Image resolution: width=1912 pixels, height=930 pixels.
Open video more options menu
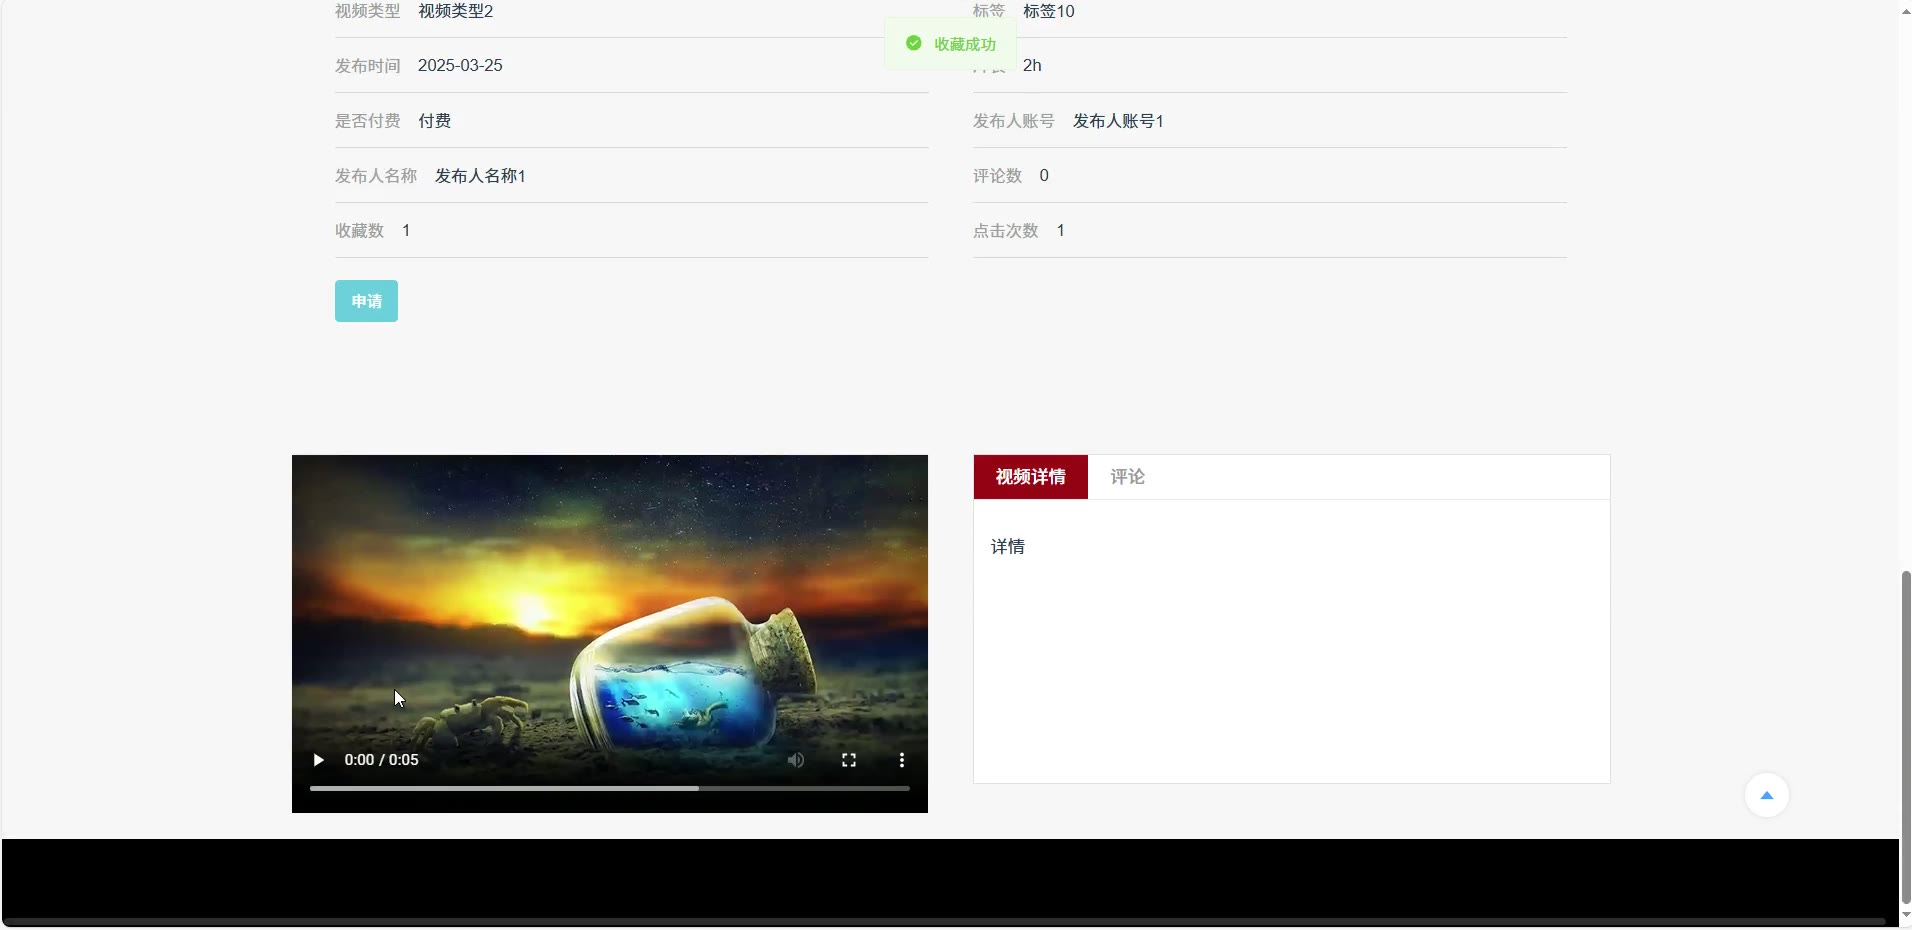902,760
